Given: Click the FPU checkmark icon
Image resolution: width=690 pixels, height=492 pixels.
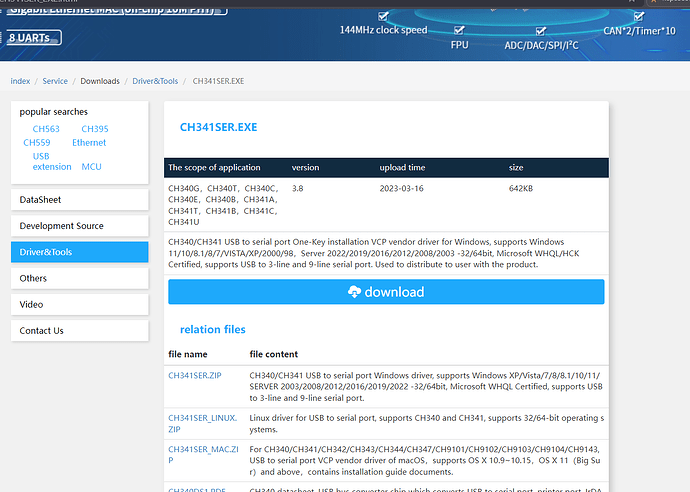Looking at the screenshot, I should [x=459, y=30].
